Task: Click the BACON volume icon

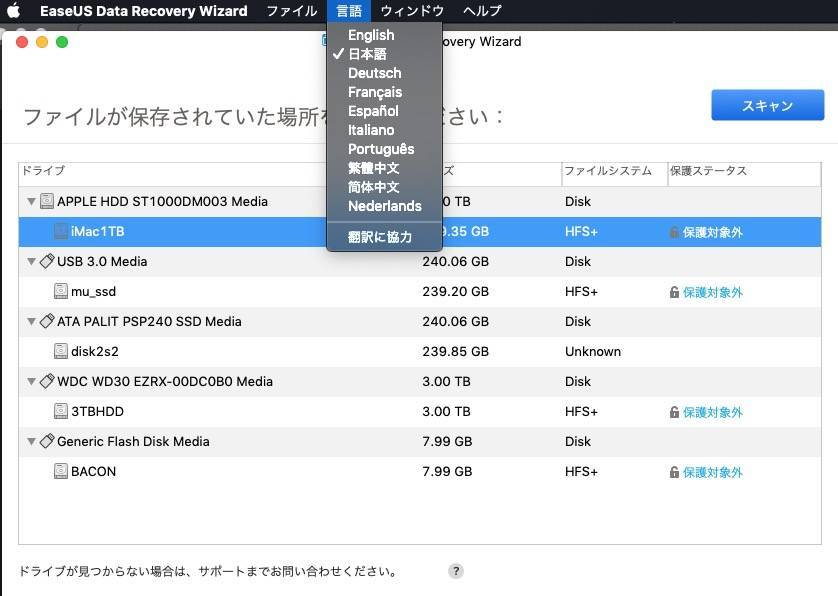Action: click(61, 471)
